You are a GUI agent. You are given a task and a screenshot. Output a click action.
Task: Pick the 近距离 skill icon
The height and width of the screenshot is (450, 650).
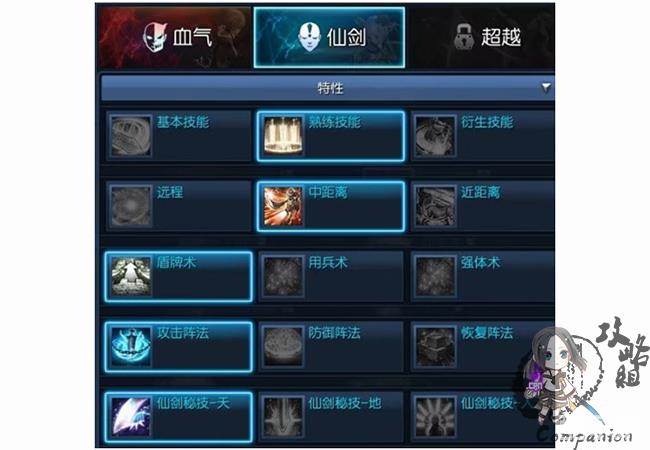point(435,206)
